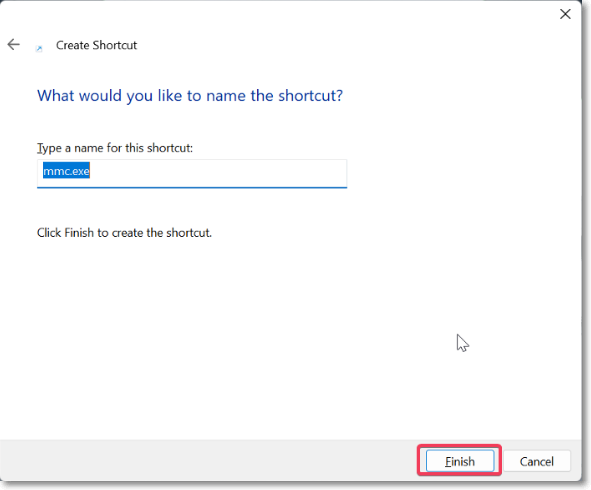Click the 'Click Finish to create the shortcut.' text
The image size is (591, 490).
(124, 233)
